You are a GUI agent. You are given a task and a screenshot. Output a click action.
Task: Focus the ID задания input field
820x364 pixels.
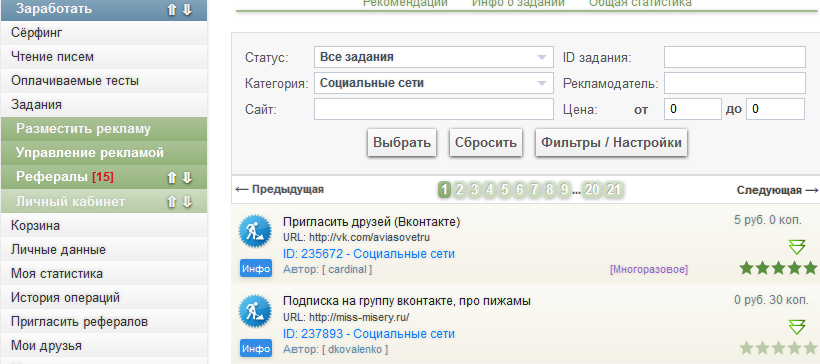pyautogui.click(x=735, y=57)
